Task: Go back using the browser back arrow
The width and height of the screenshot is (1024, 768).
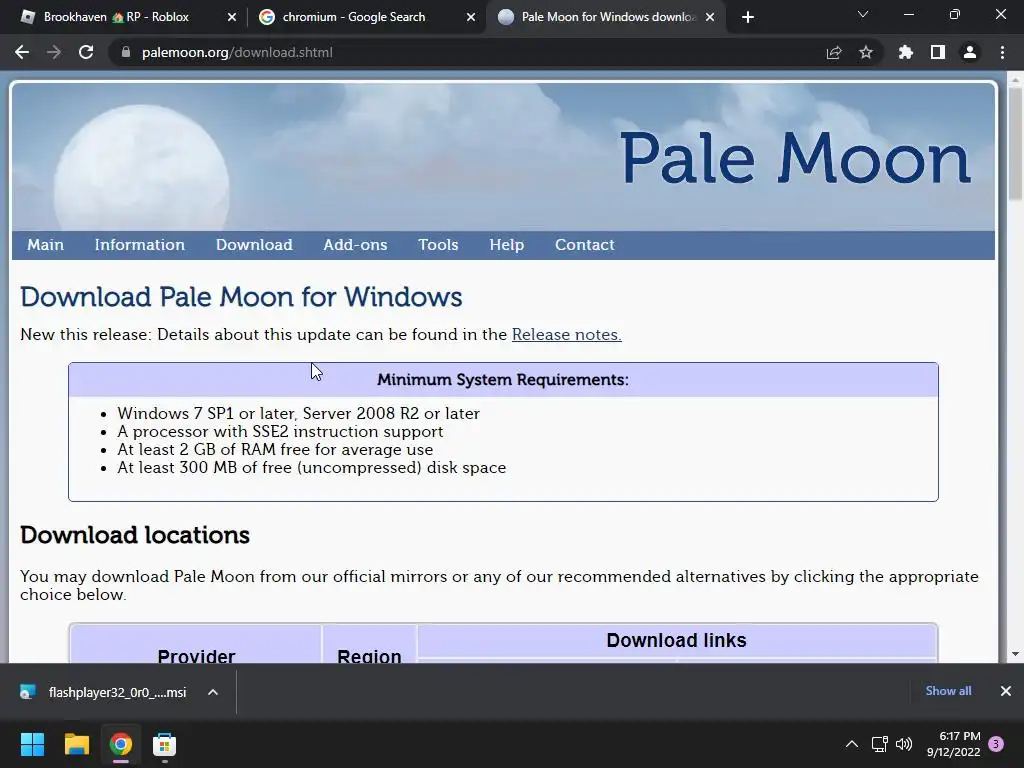Action: 22,52
